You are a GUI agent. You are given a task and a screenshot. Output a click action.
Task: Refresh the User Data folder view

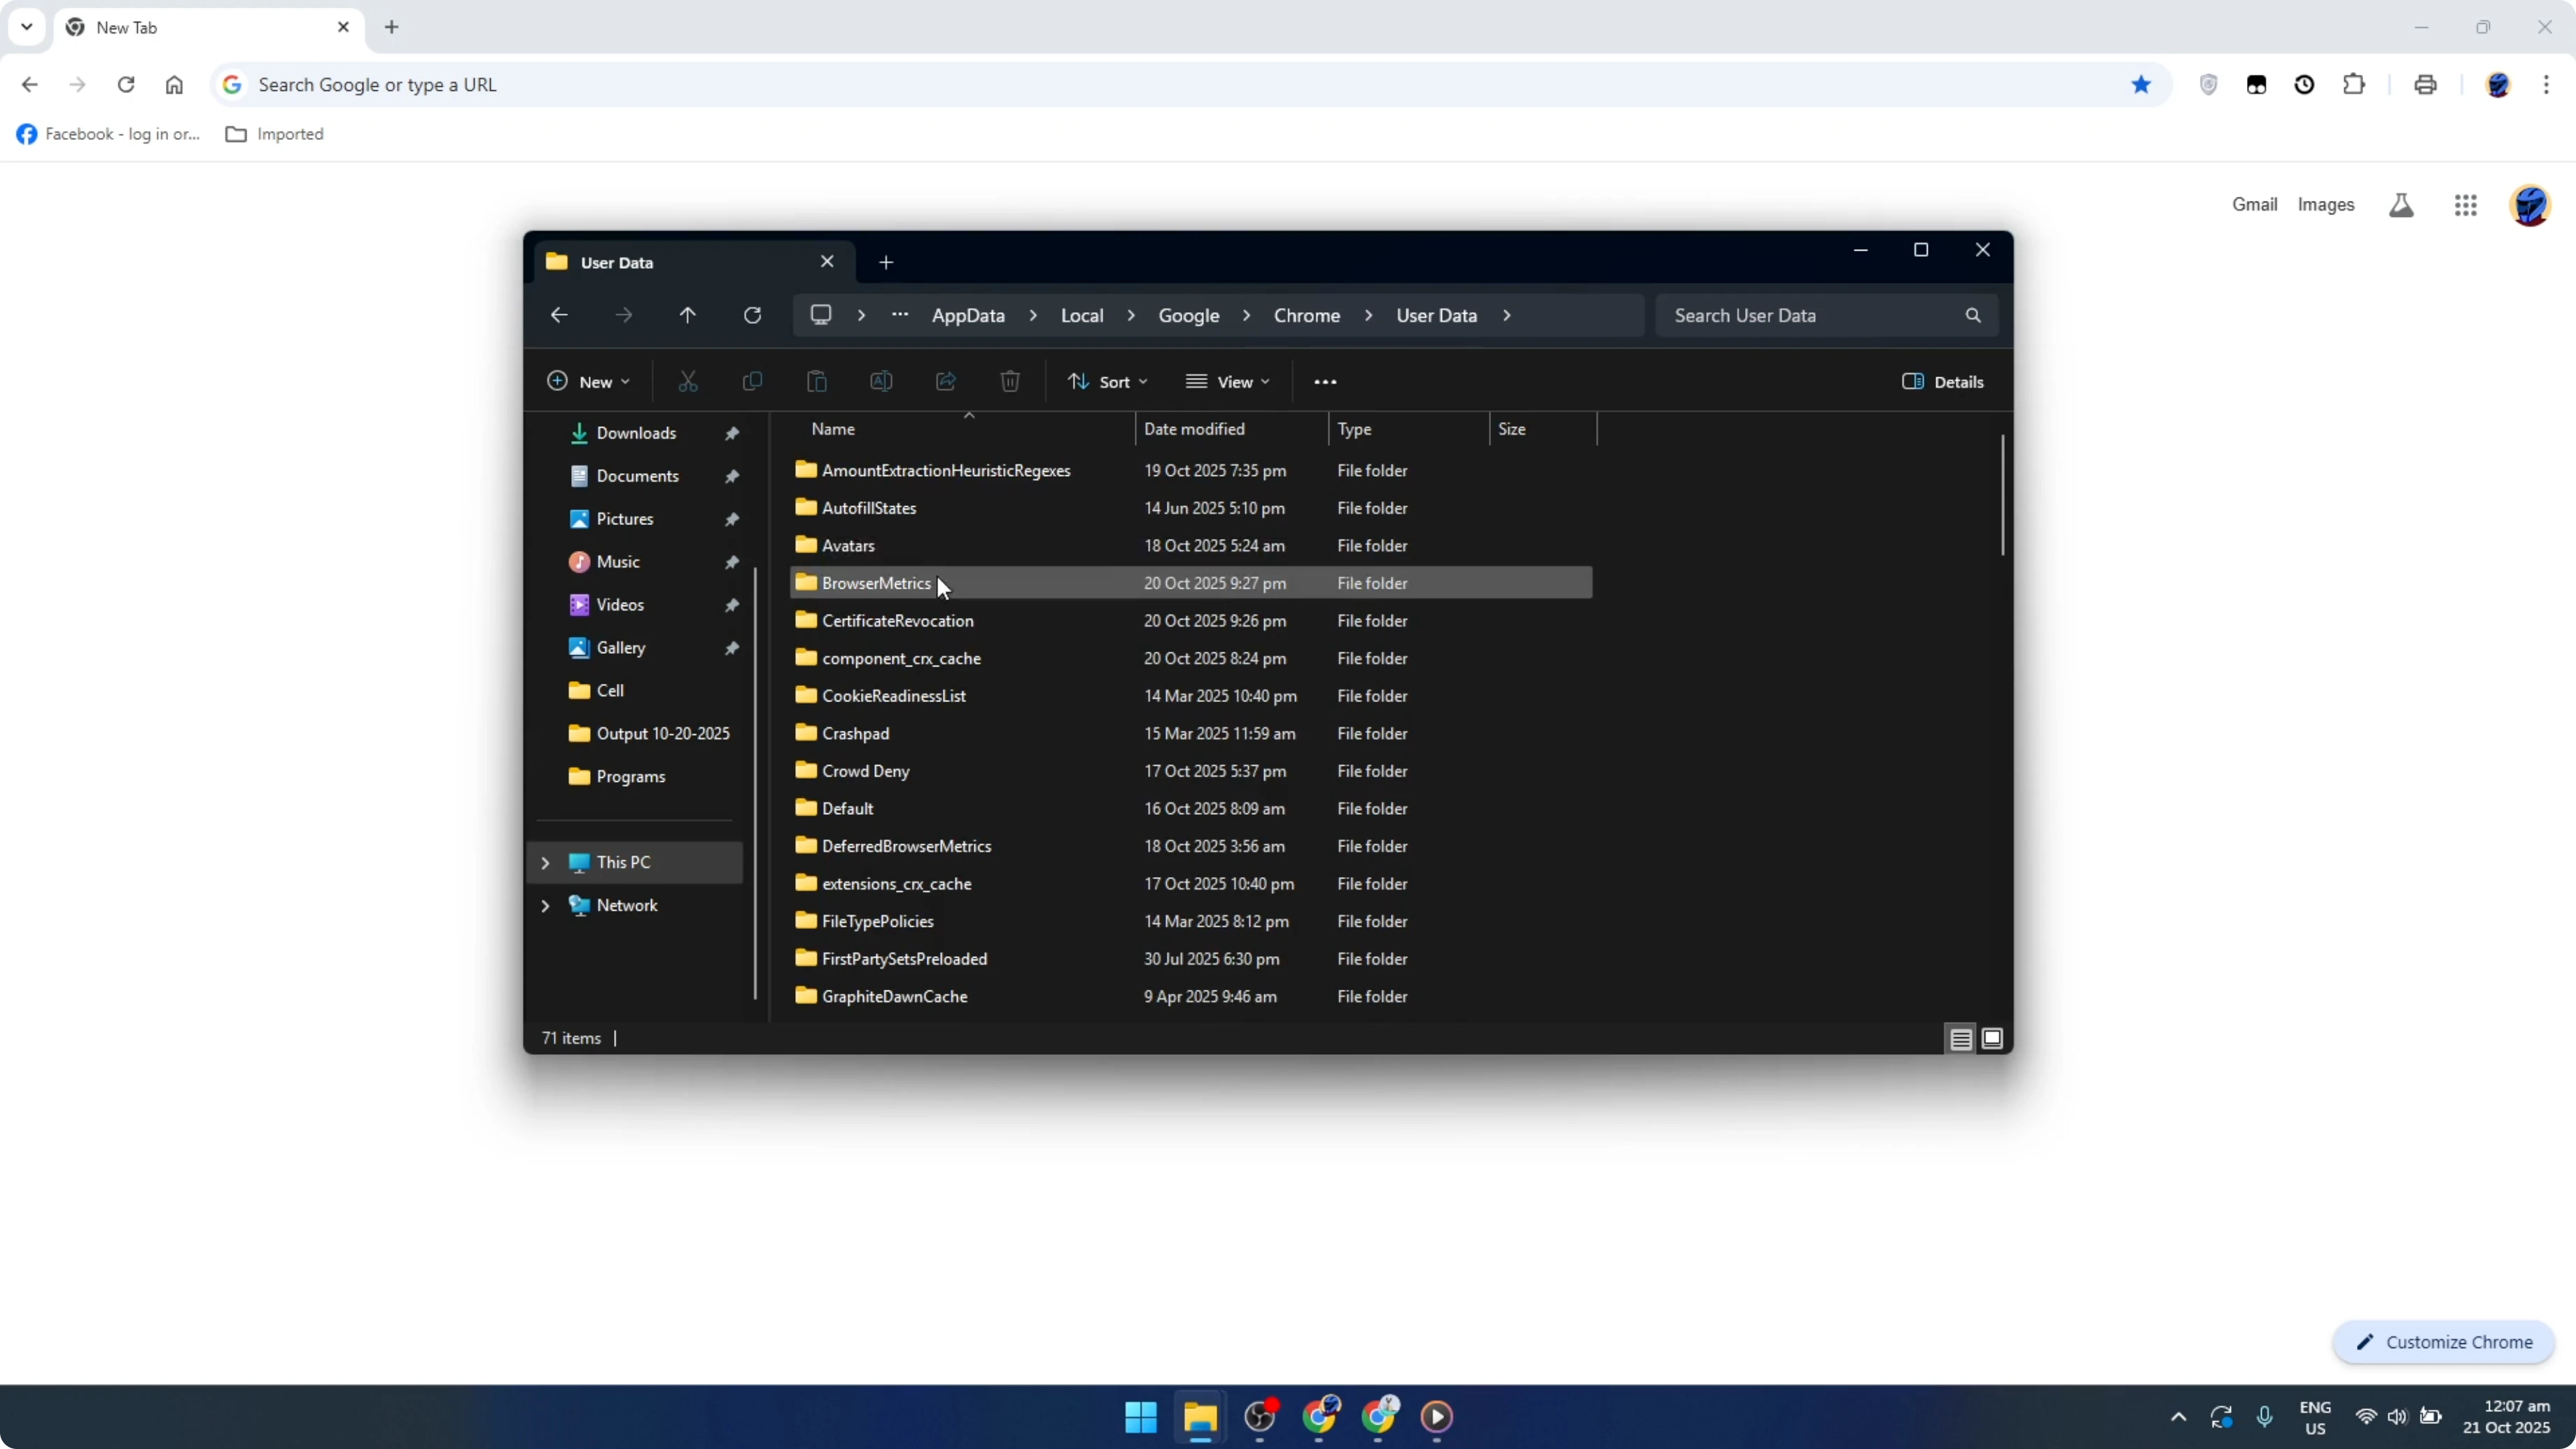coord(753,315)
